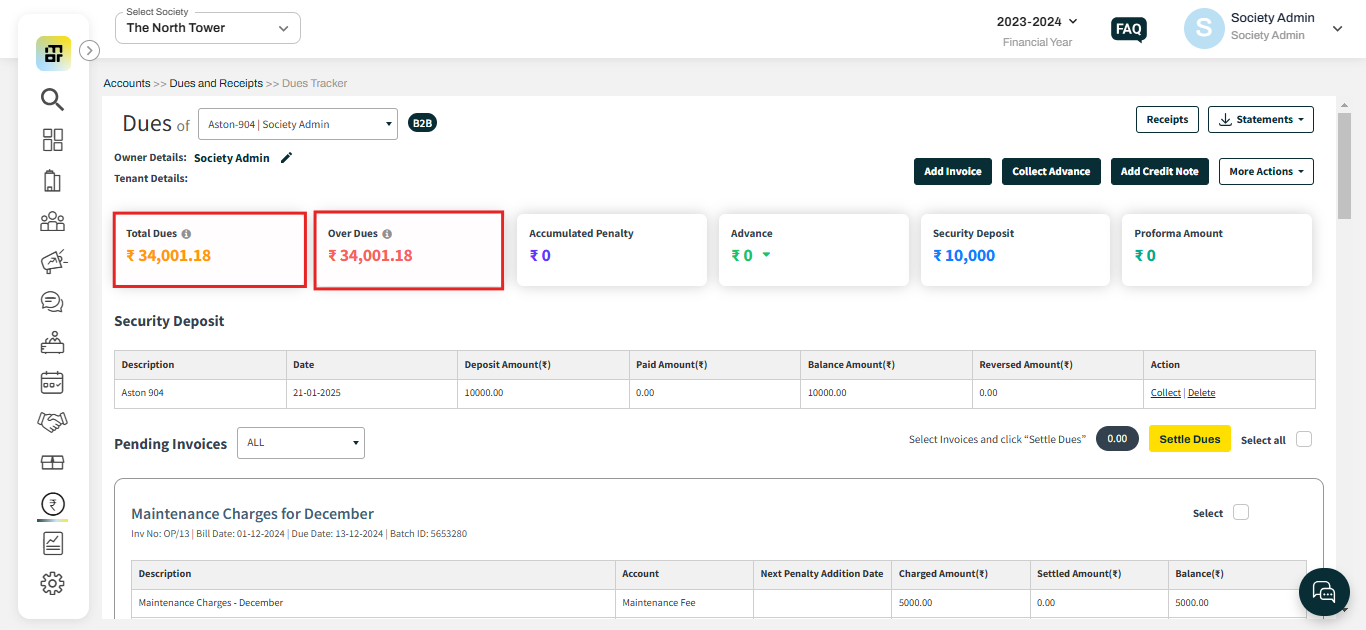The image size is (1366, 630).
Task: Open the settings gear at sidebar bottom
Action: [x=53, y=583]
